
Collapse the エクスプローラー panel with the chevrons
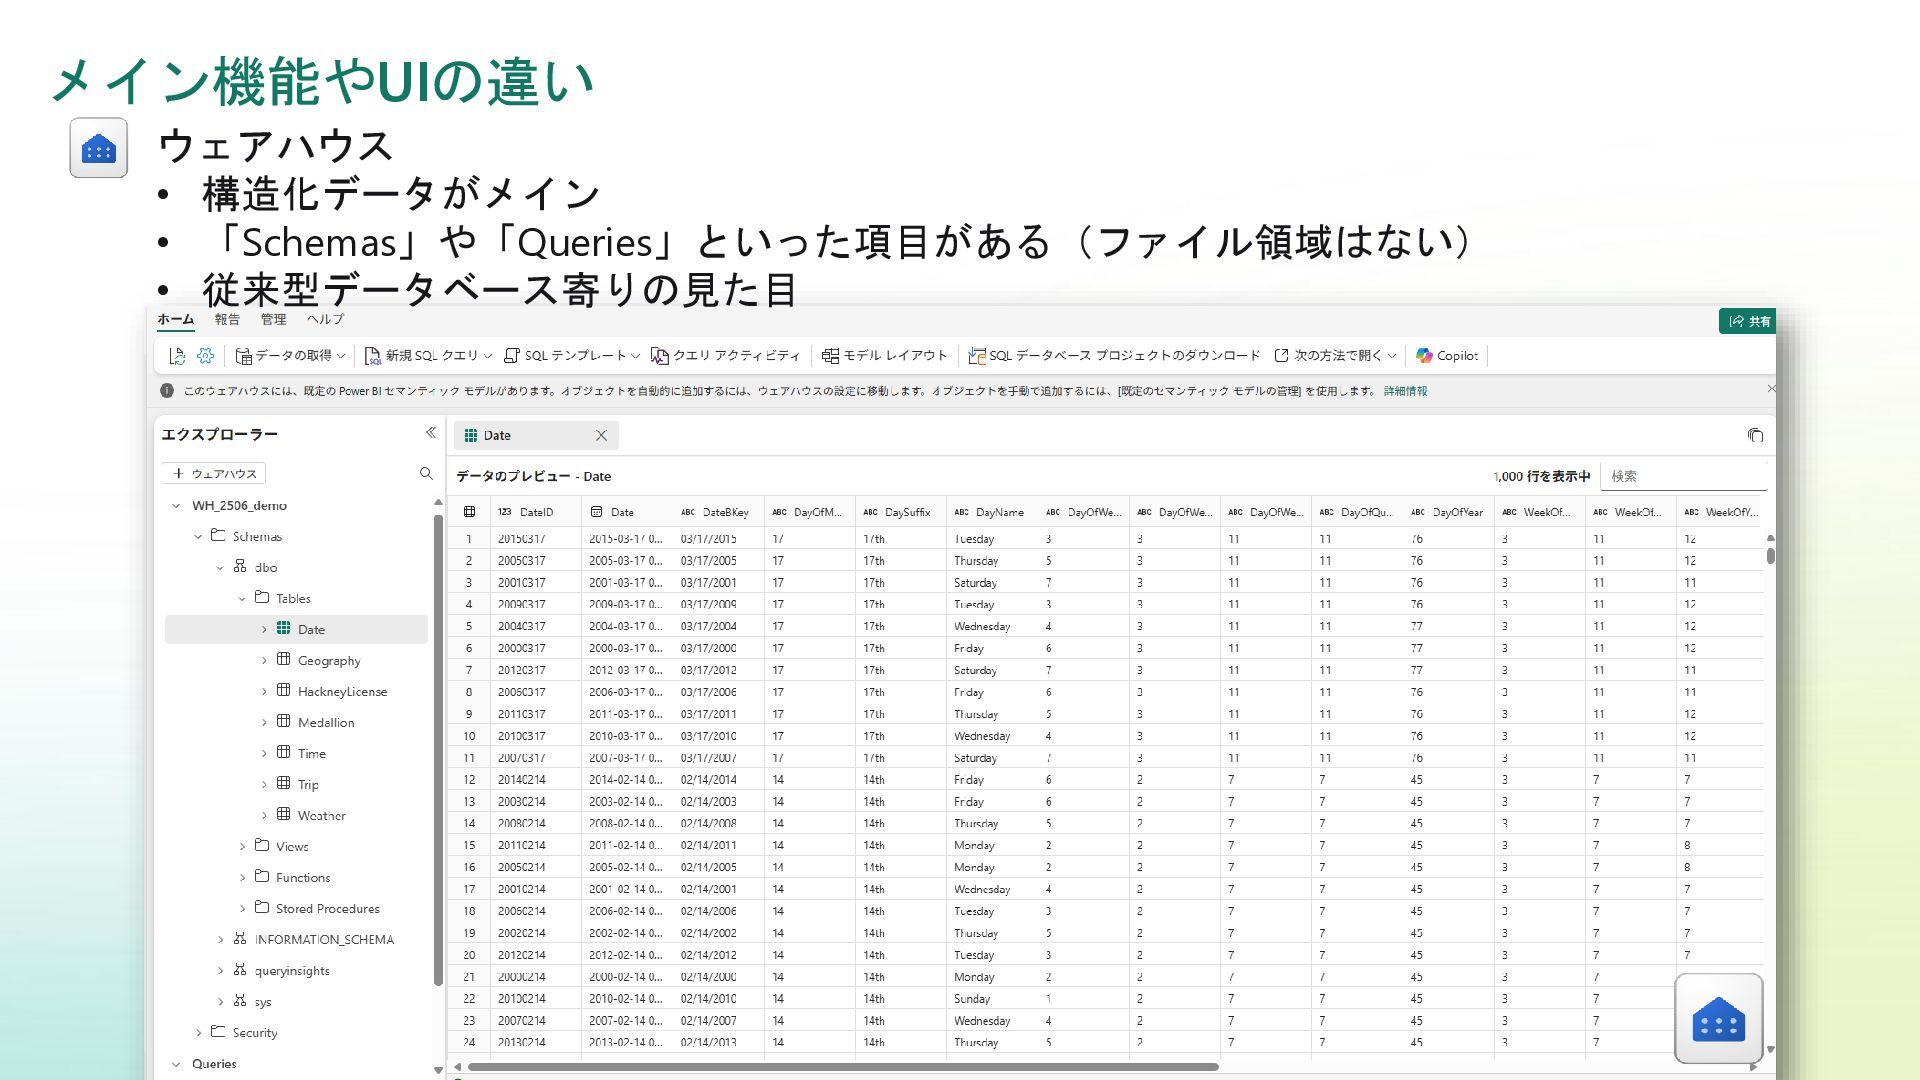(x=430, y=433)
